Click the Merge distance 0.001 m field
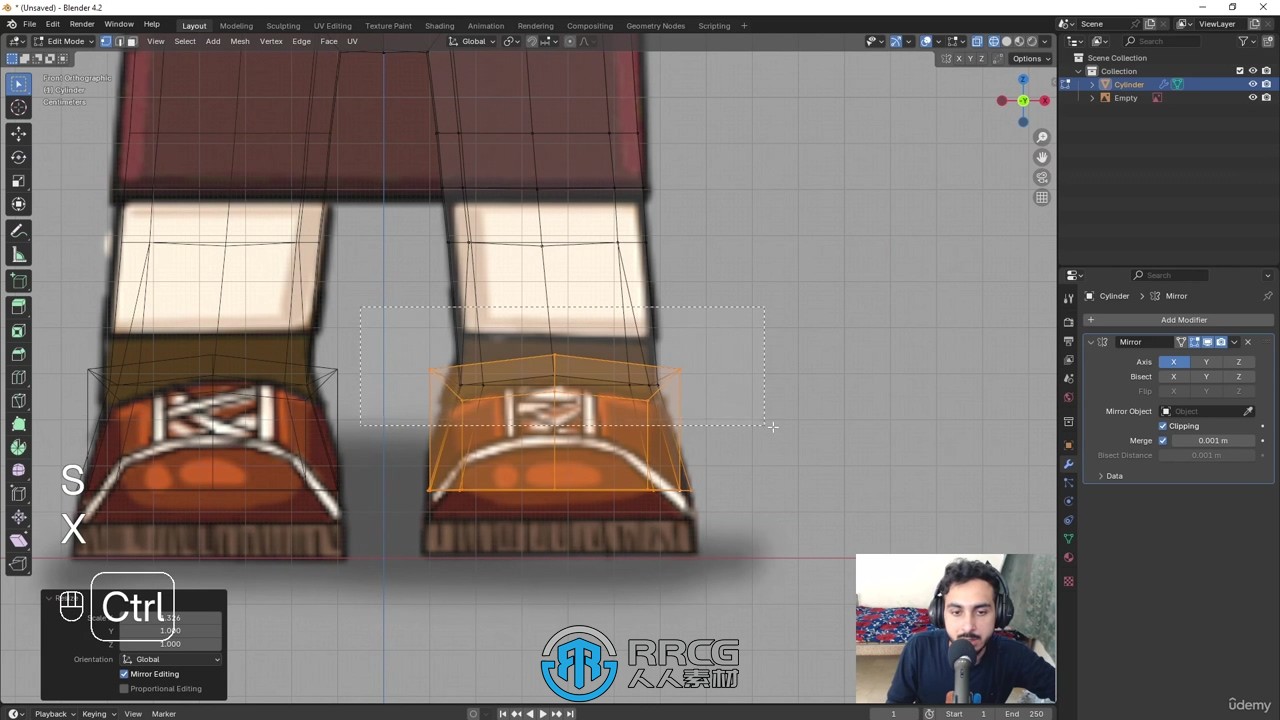This screenshot has width=1280, height=720. [1213, 440]
